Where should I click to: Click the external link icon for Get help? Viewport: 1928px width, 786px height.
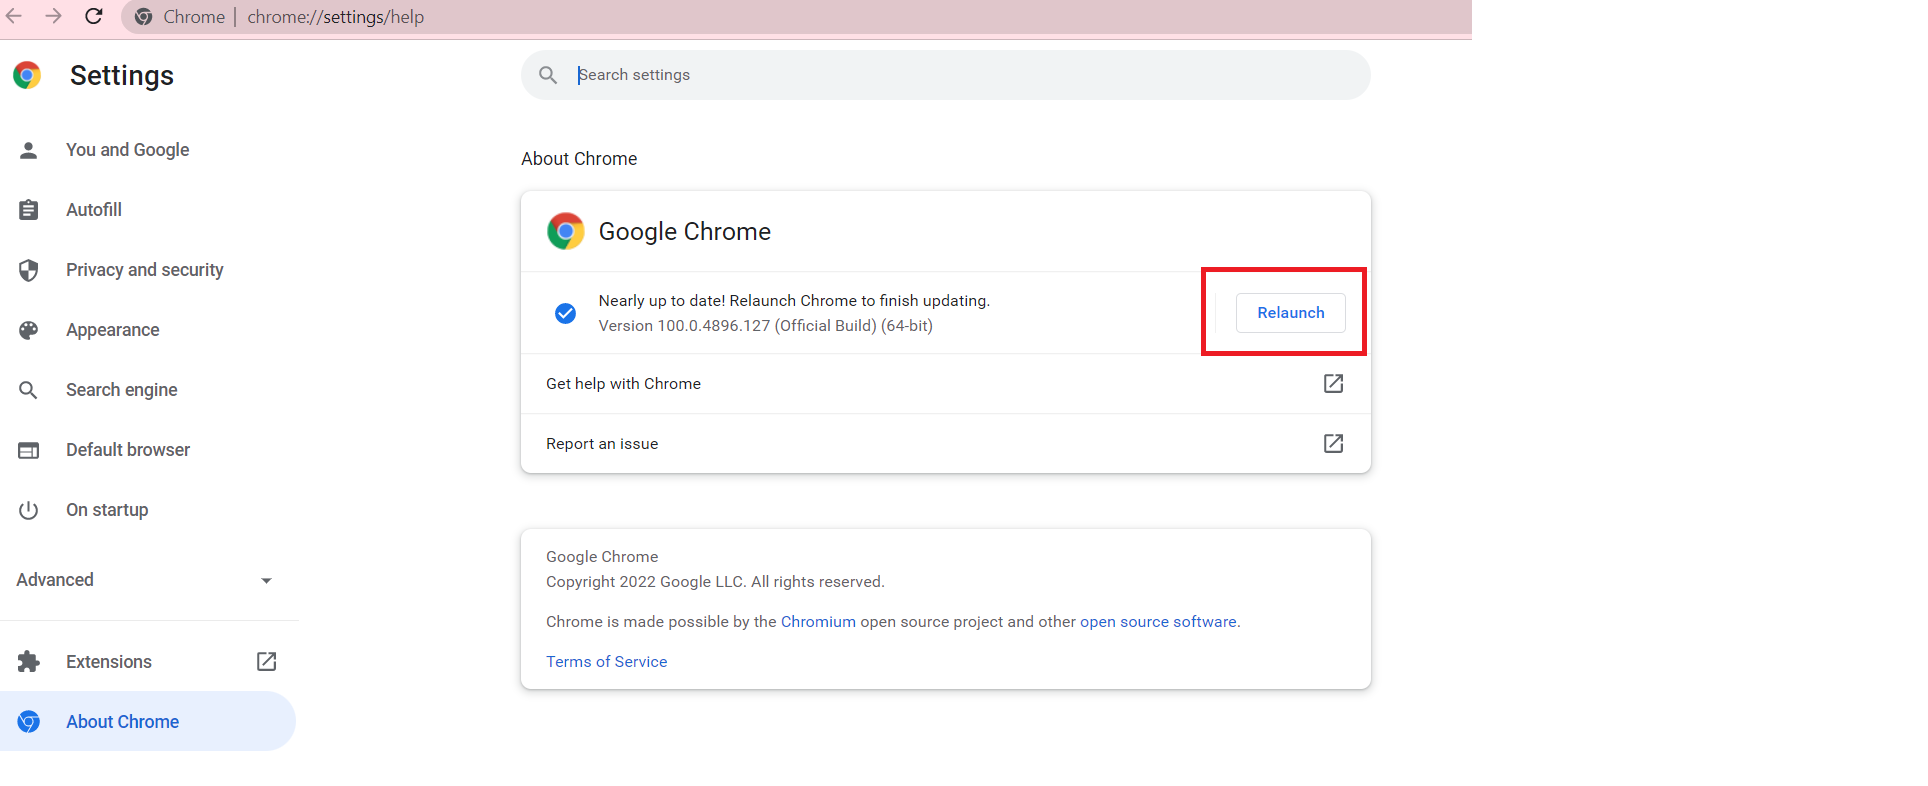1333,383
